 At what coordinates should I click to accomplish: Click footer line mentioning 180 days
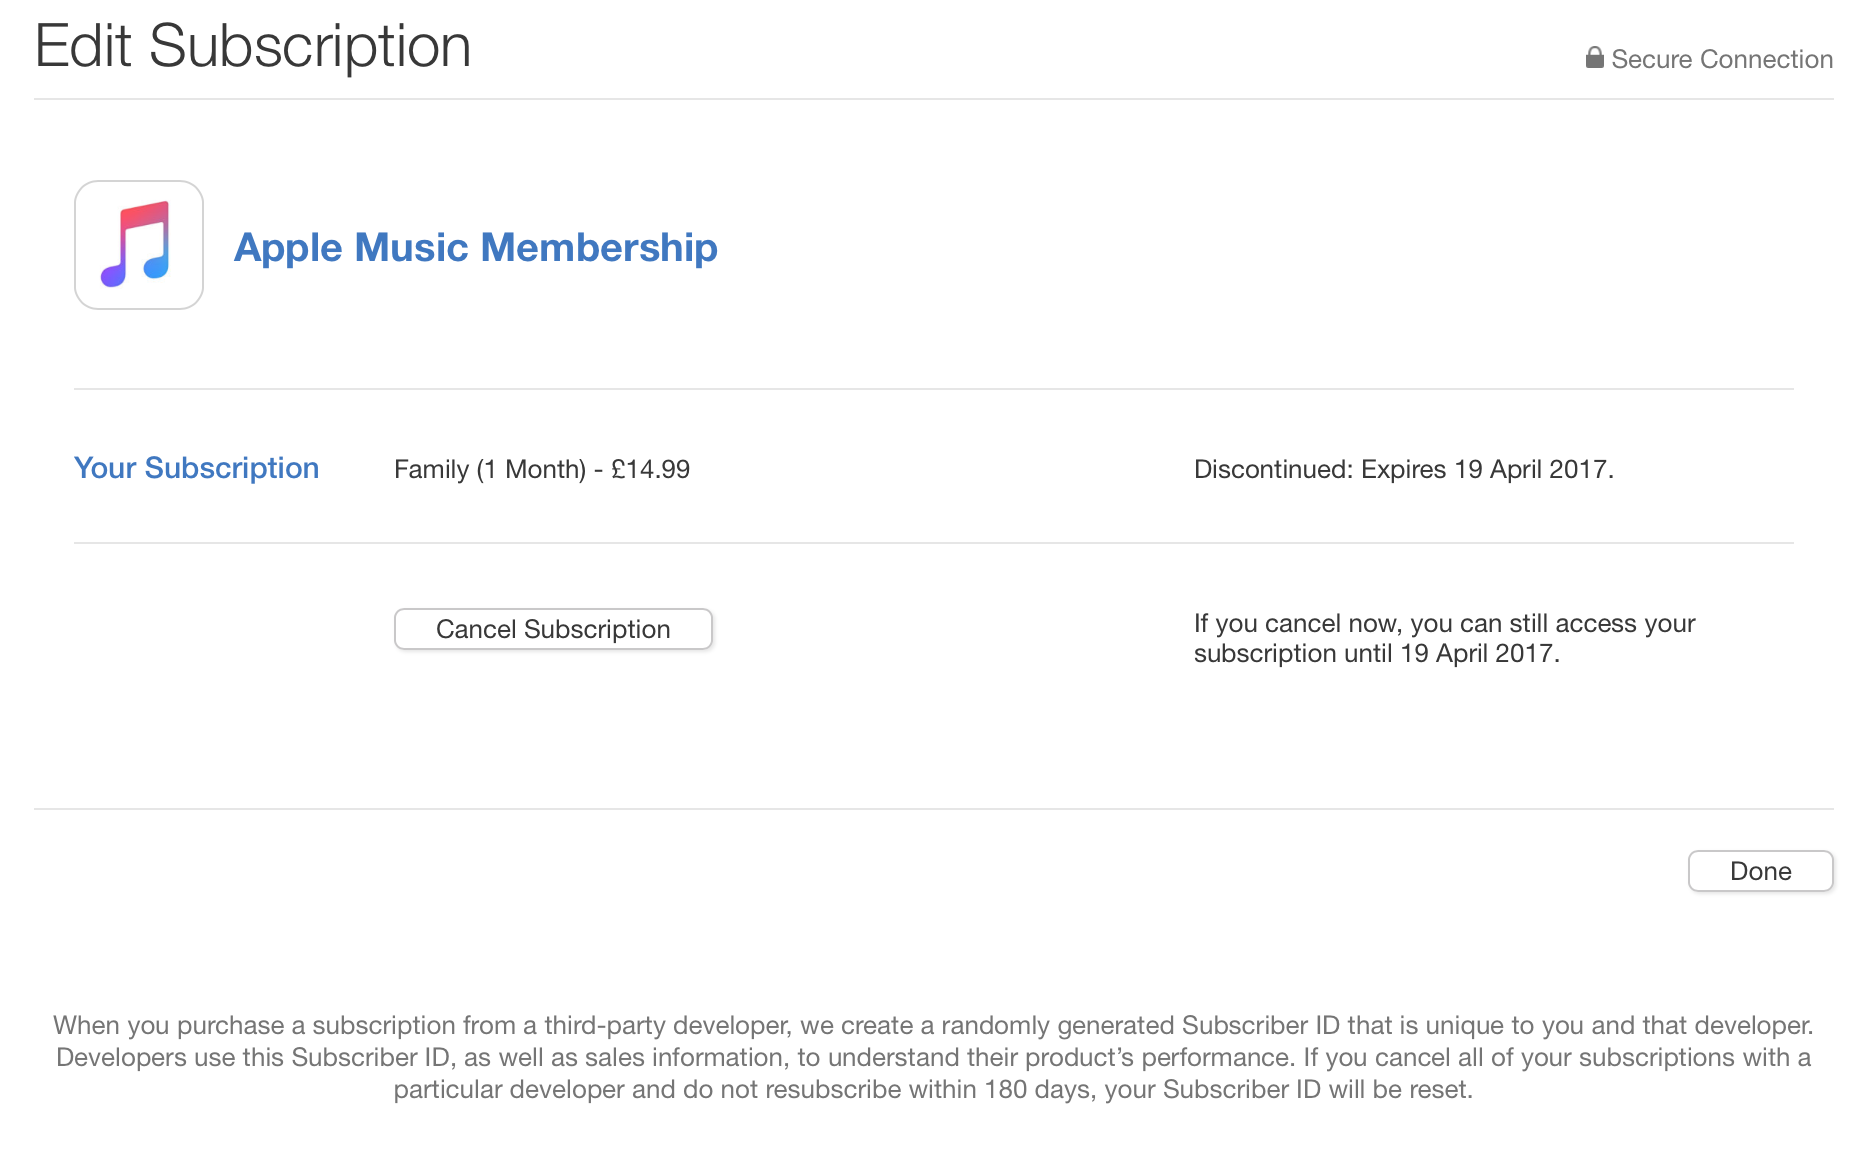(932, 1089)
